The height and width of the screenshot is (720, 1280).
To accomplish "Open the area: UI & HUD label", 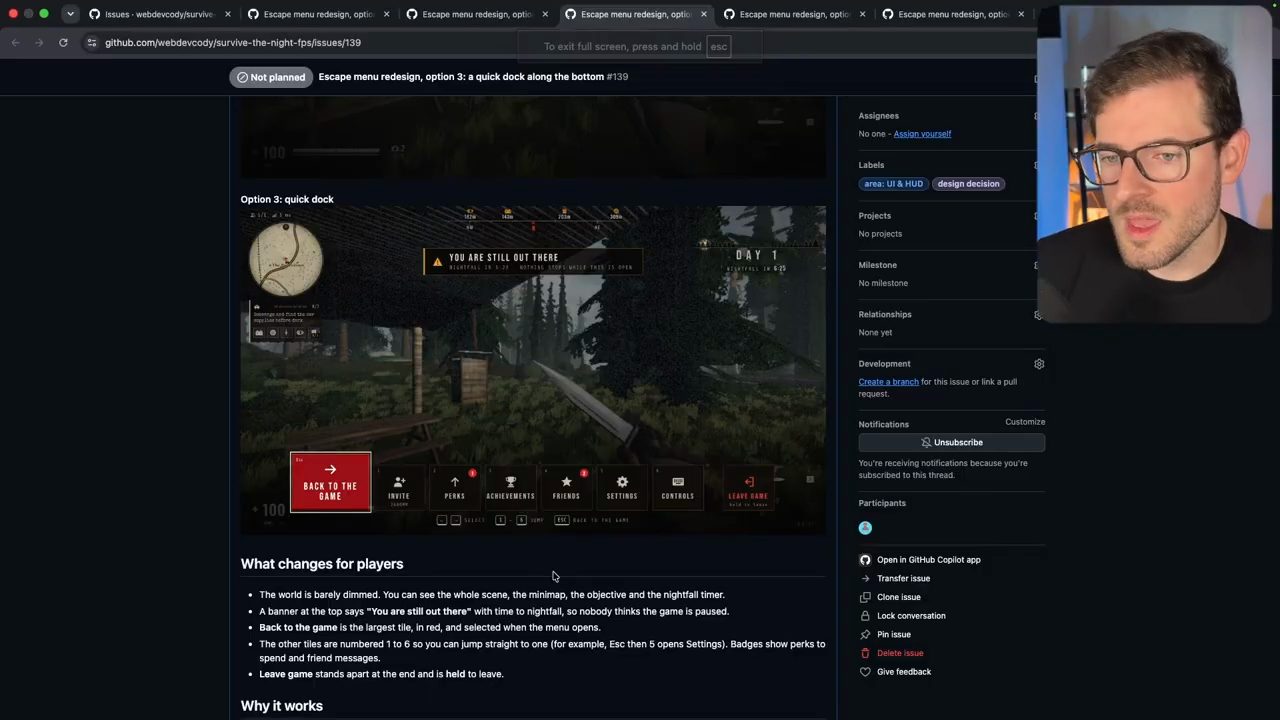I will click(x=893, y=184).
